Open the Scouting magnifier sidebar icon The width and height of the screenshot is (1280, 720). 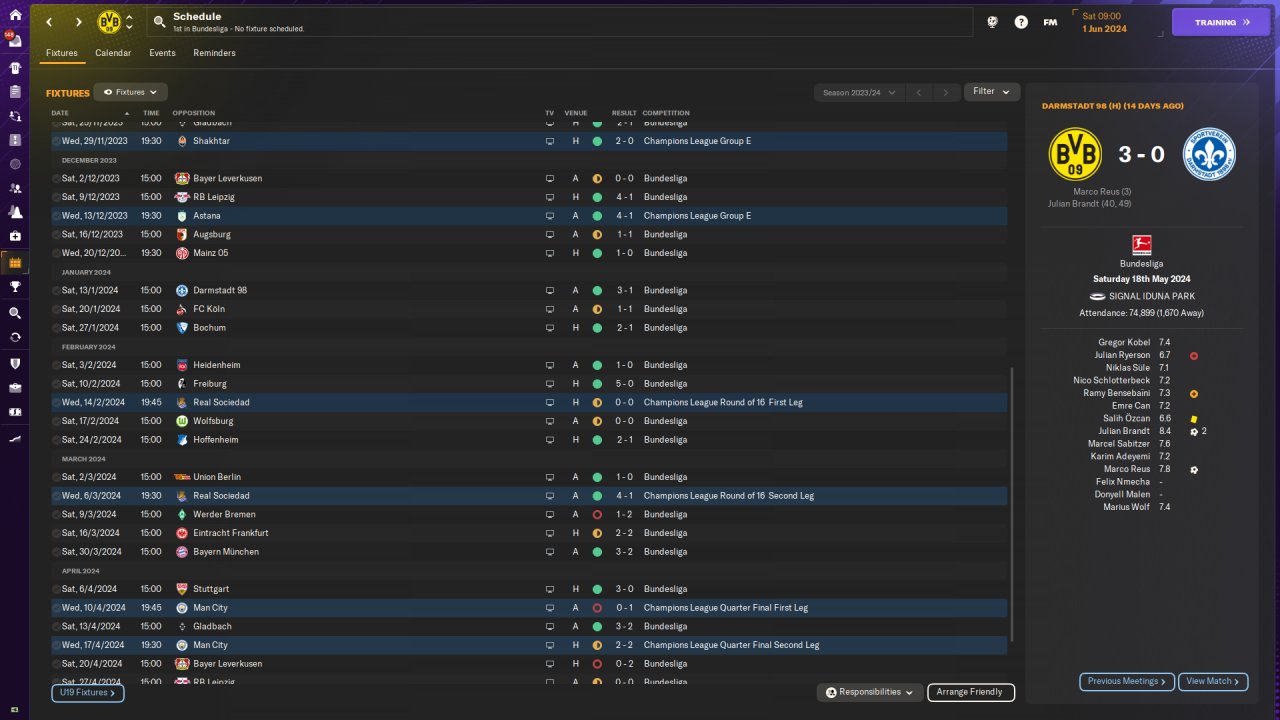[x=15, y=312]
